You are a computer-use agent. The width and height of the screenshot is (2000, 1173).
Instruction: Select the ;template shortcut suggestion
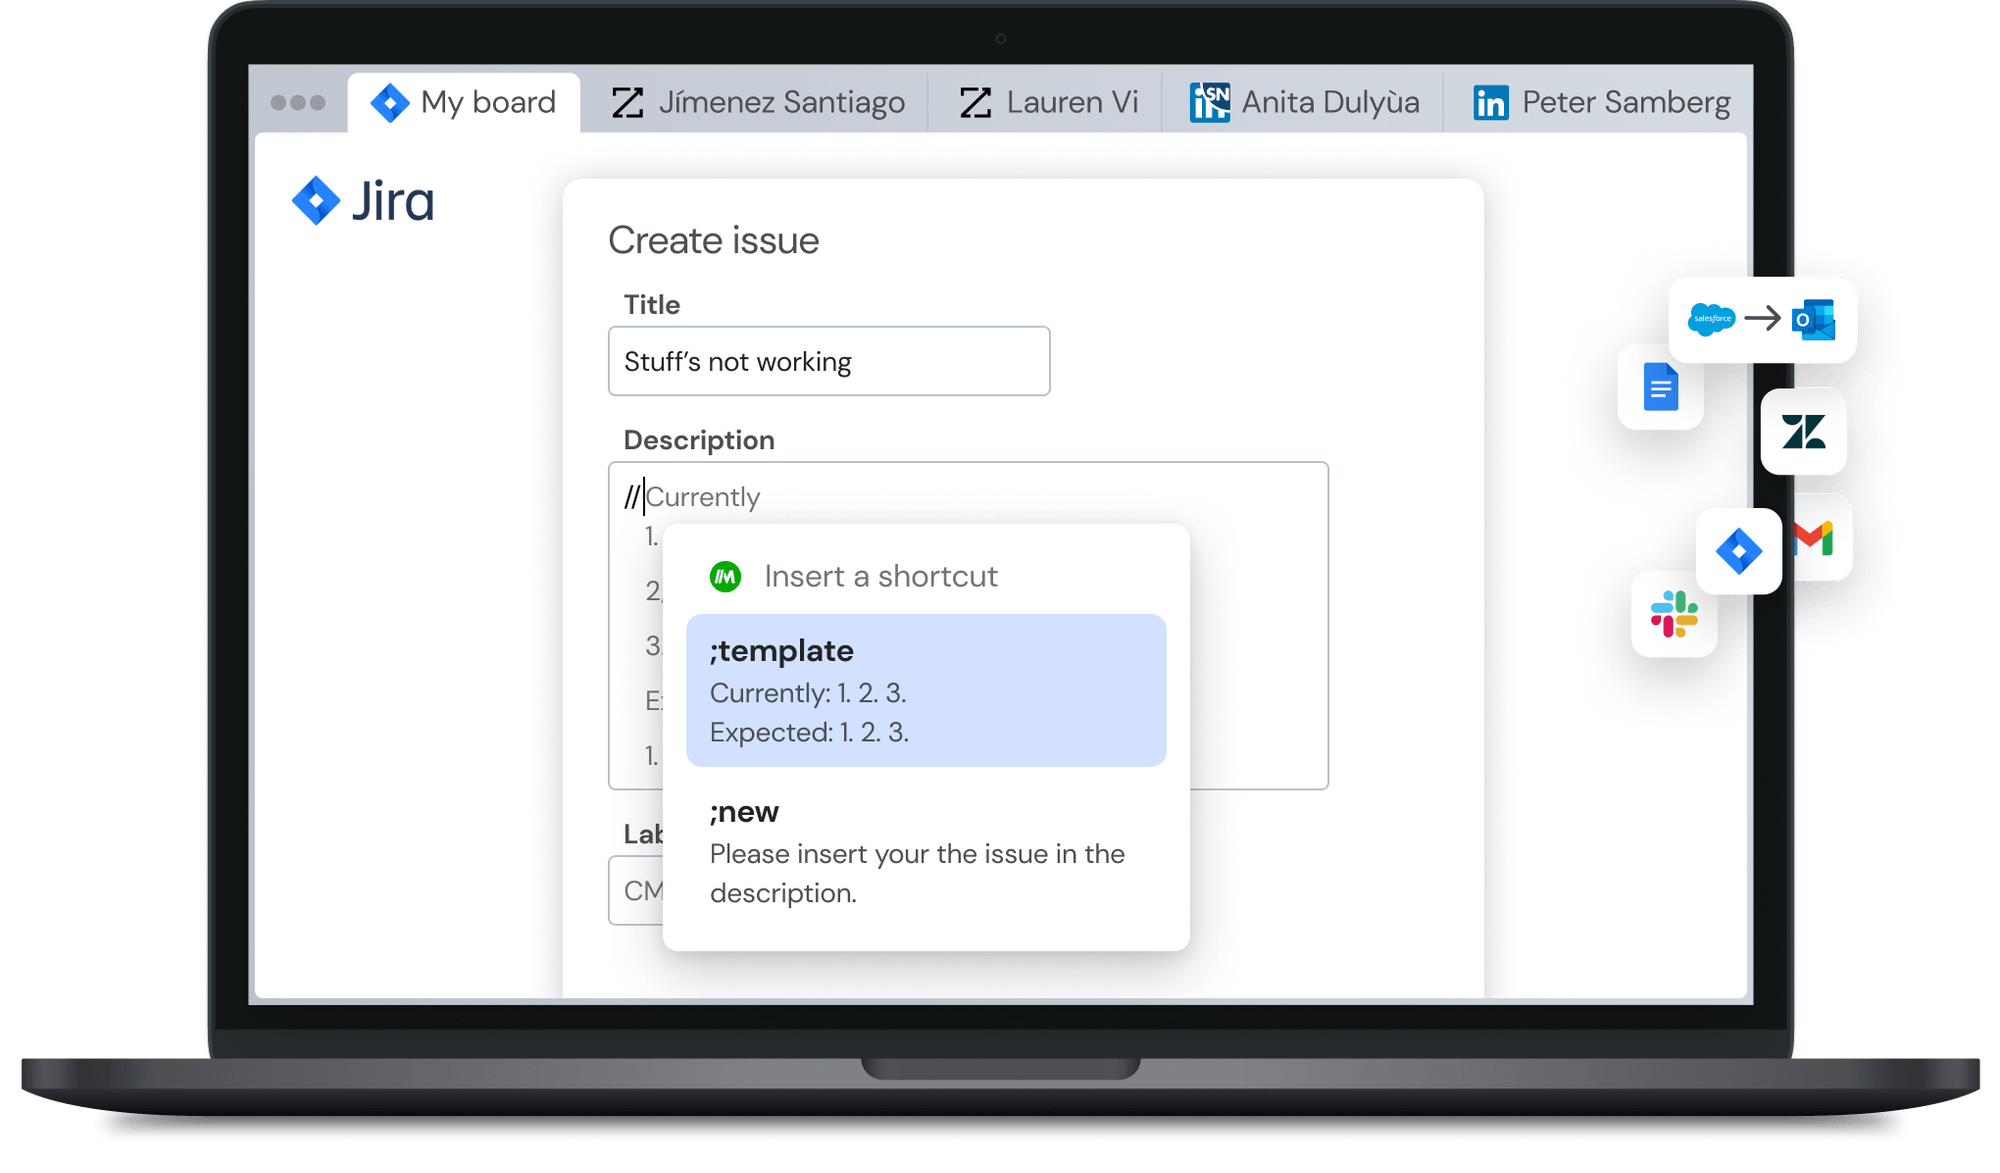[x=925, y=690]
